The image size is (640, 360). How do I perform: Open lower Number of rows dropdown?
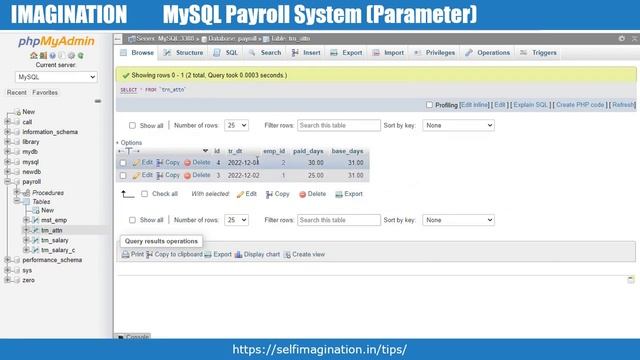coord(236,220)
